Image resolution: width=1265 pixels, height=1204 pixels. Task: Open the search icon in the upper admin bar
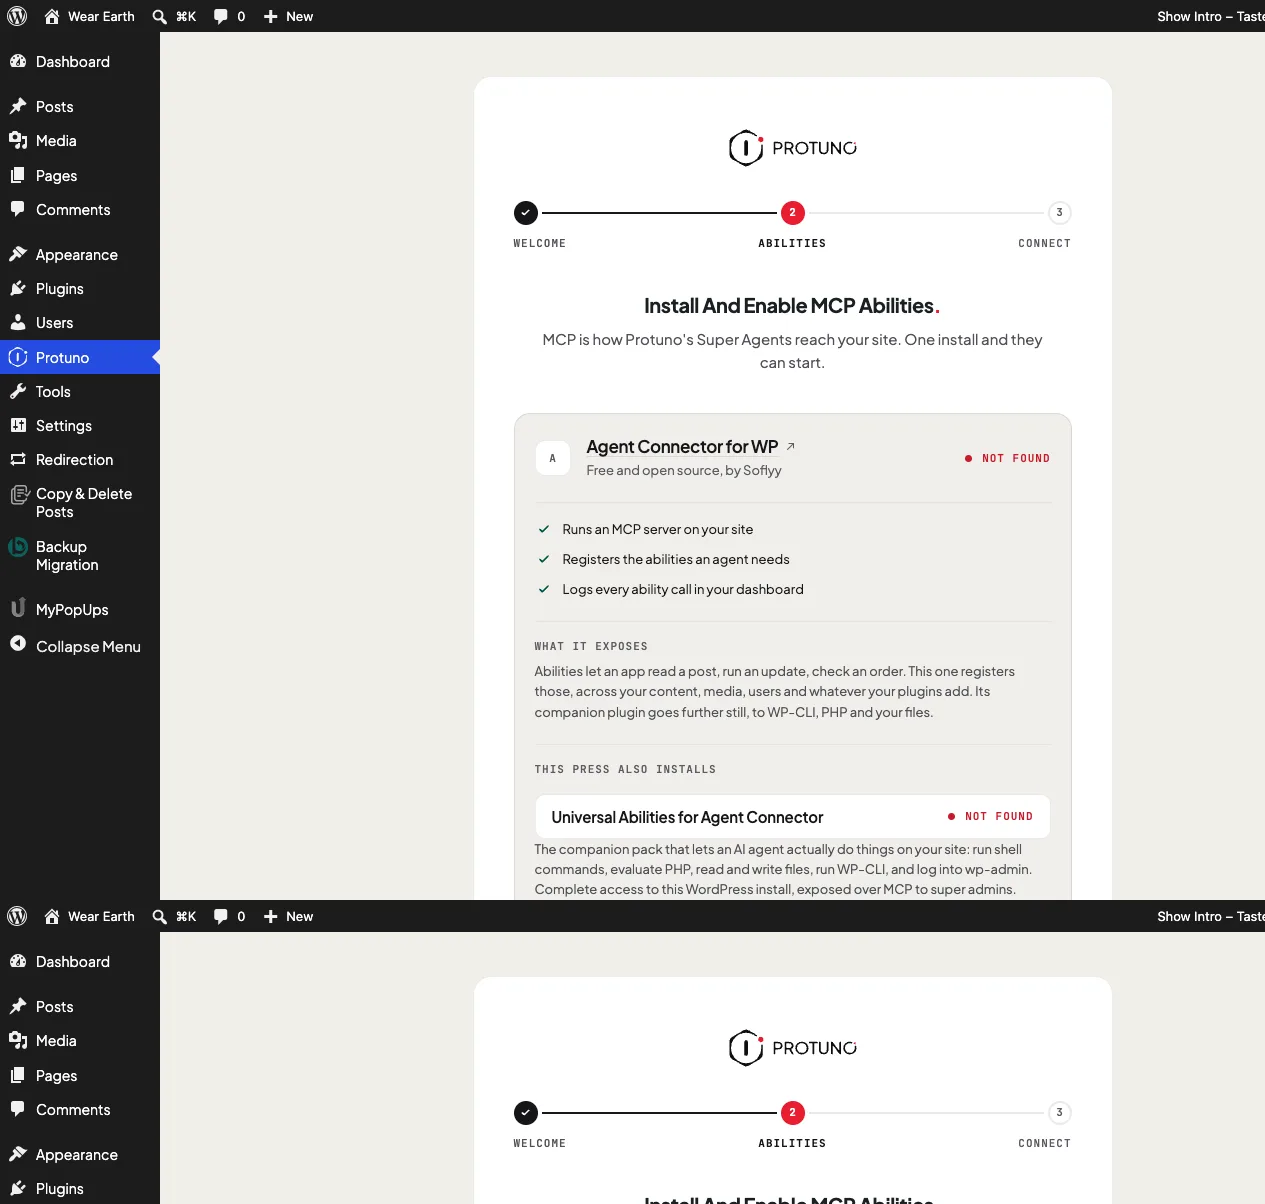tap(159, 16)
